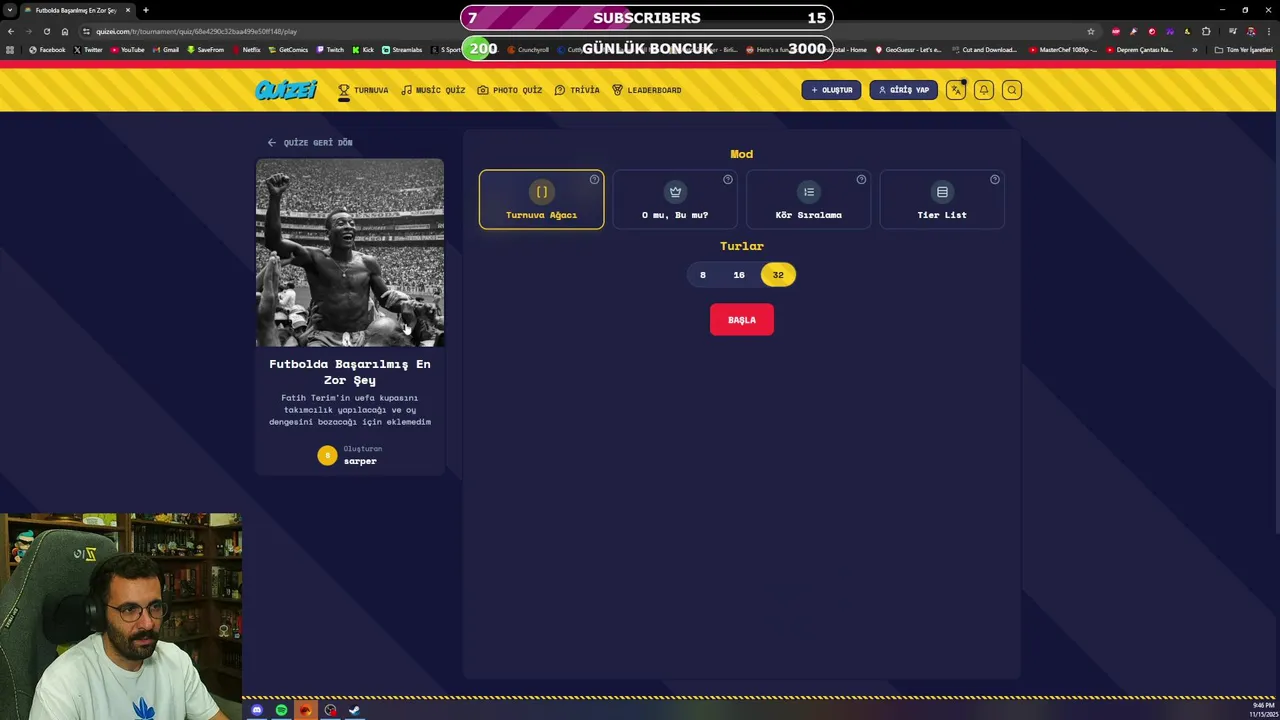Open the Trivia section
This screenshot has height=720, width=1280.
pos(577,90)
